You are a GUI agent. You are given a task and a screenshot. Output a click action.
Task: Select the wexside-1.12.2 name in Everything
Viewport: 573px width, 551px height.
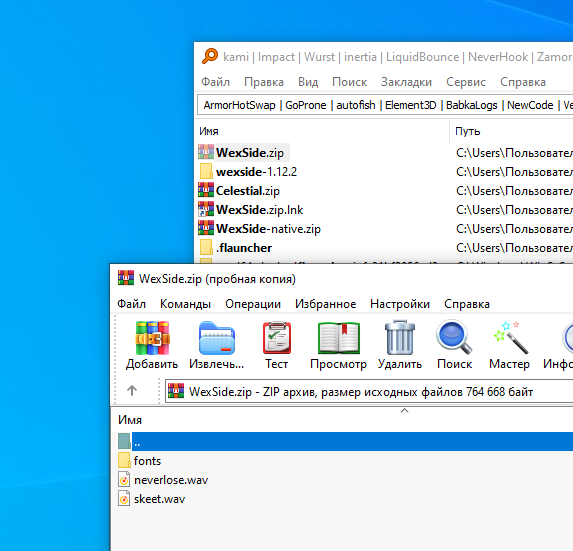257,172
